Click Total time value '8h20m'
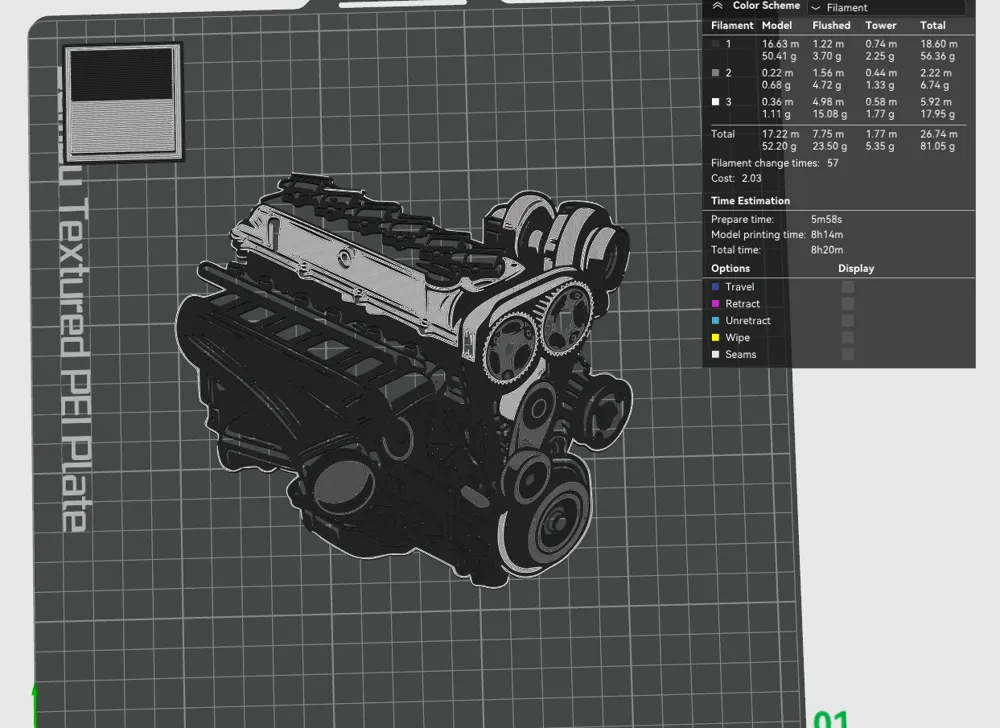The image size is (1000, 728). coord(827,250)
